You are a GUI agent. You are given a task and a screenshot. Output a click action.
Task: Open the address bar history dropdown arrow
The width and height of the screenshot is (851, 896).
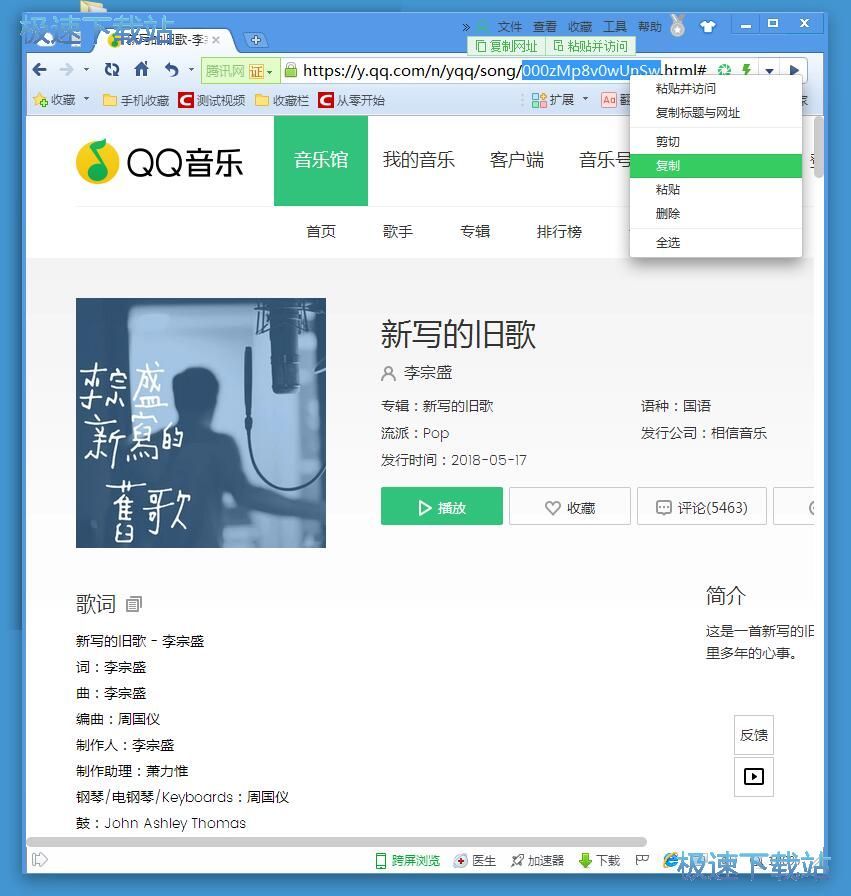tap(770, 70)
